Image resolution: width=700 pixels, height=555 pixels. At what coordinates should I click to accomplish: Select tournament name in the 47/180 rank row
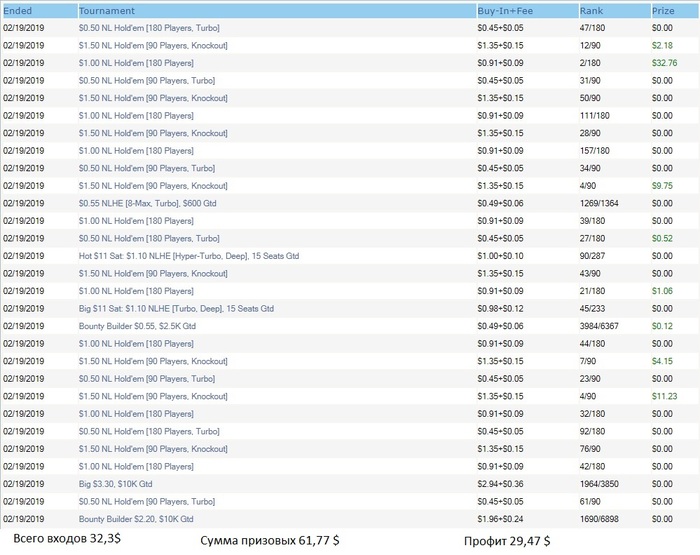[149, 28]
